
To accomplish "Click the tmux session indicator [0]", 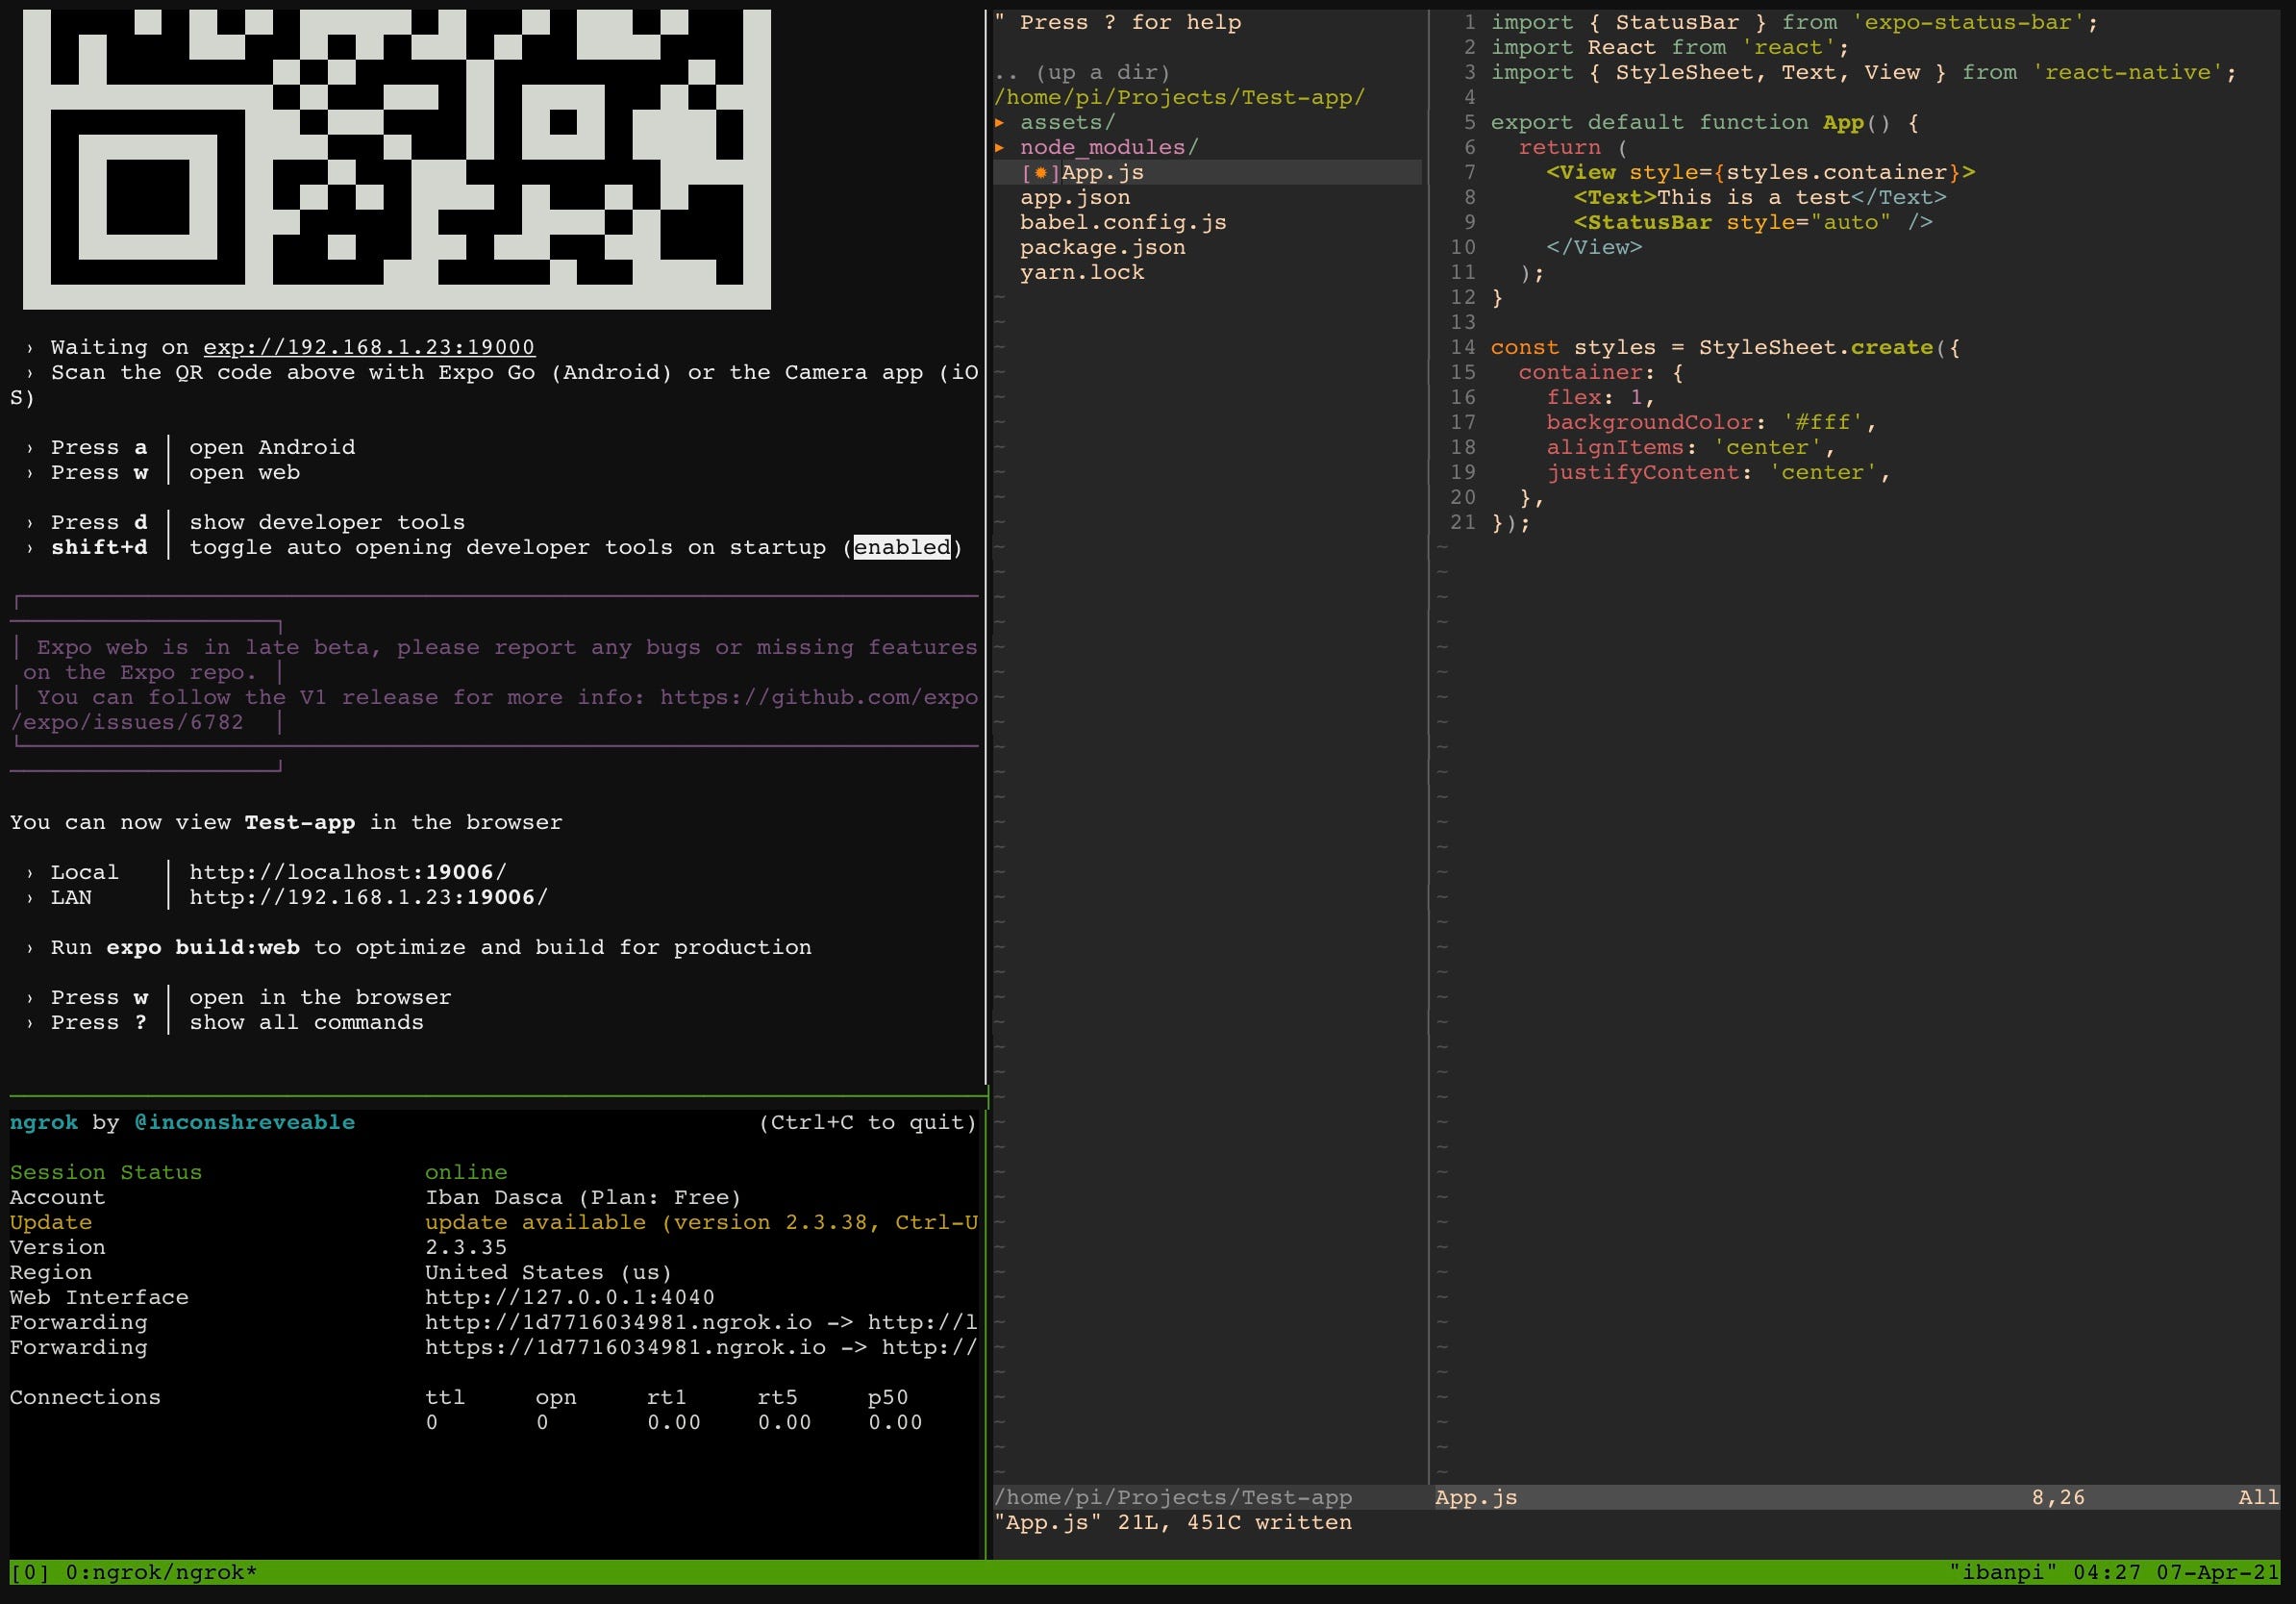I will pyautogui.click(x=29, y=1572).
